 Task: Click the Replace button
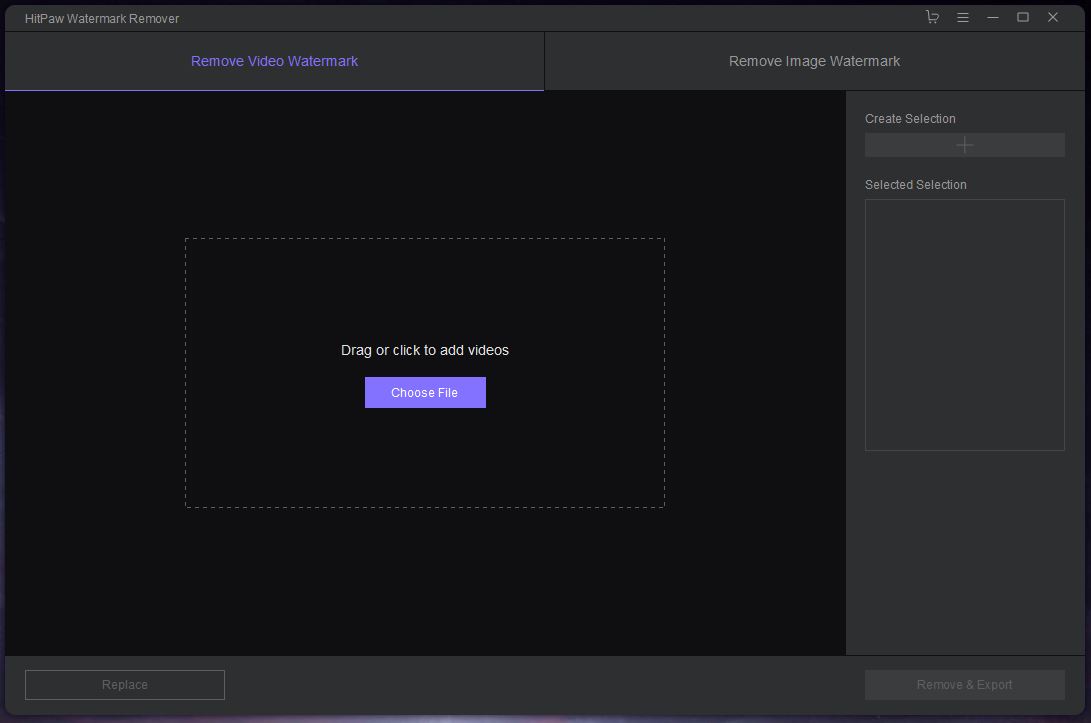coord(125,685)
